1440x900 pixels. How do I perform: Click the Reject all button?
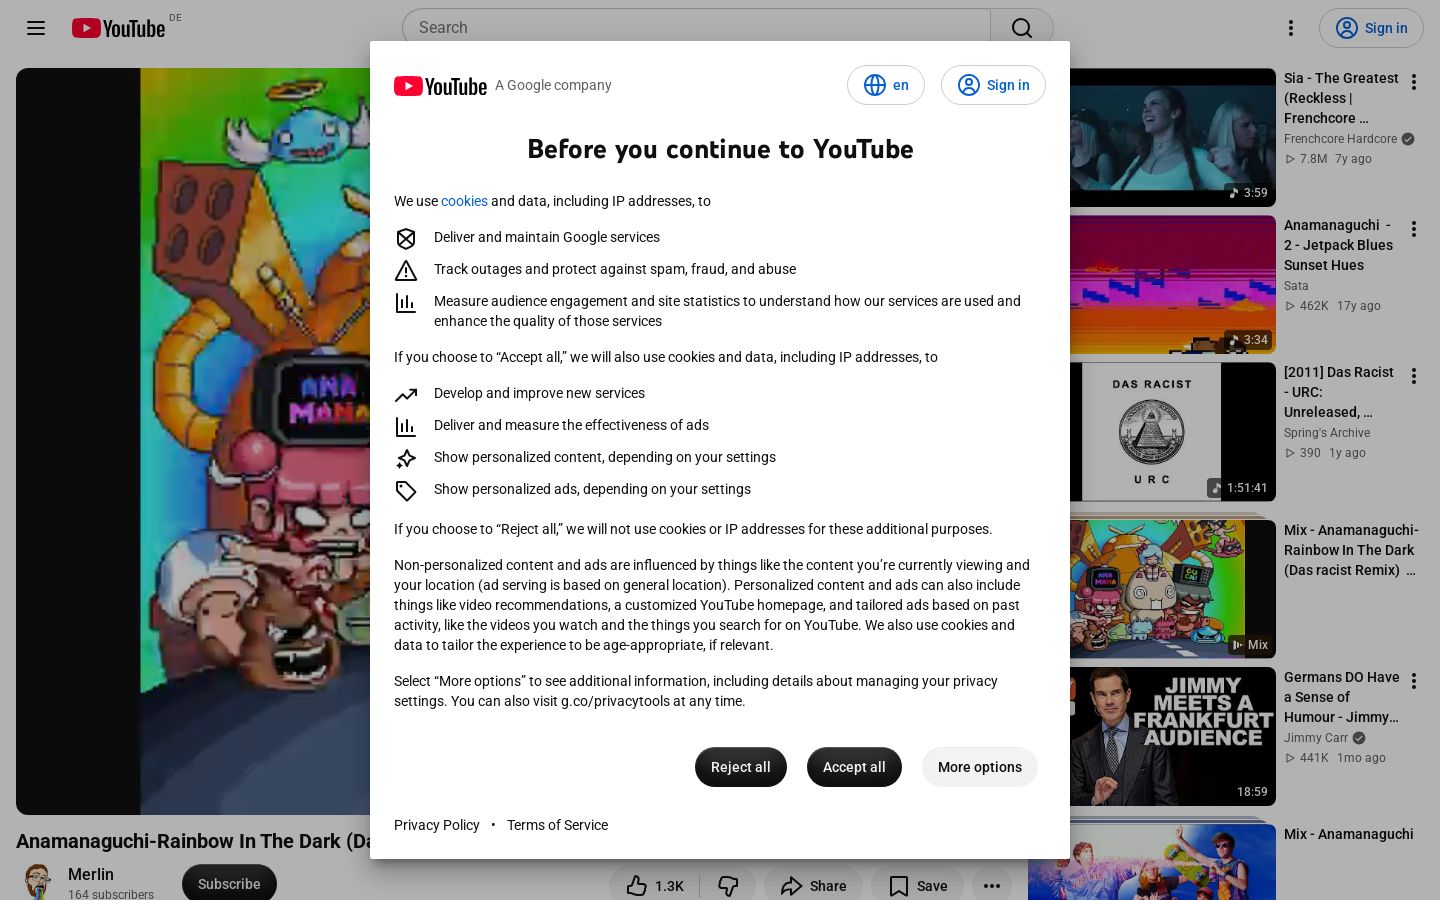741,767
